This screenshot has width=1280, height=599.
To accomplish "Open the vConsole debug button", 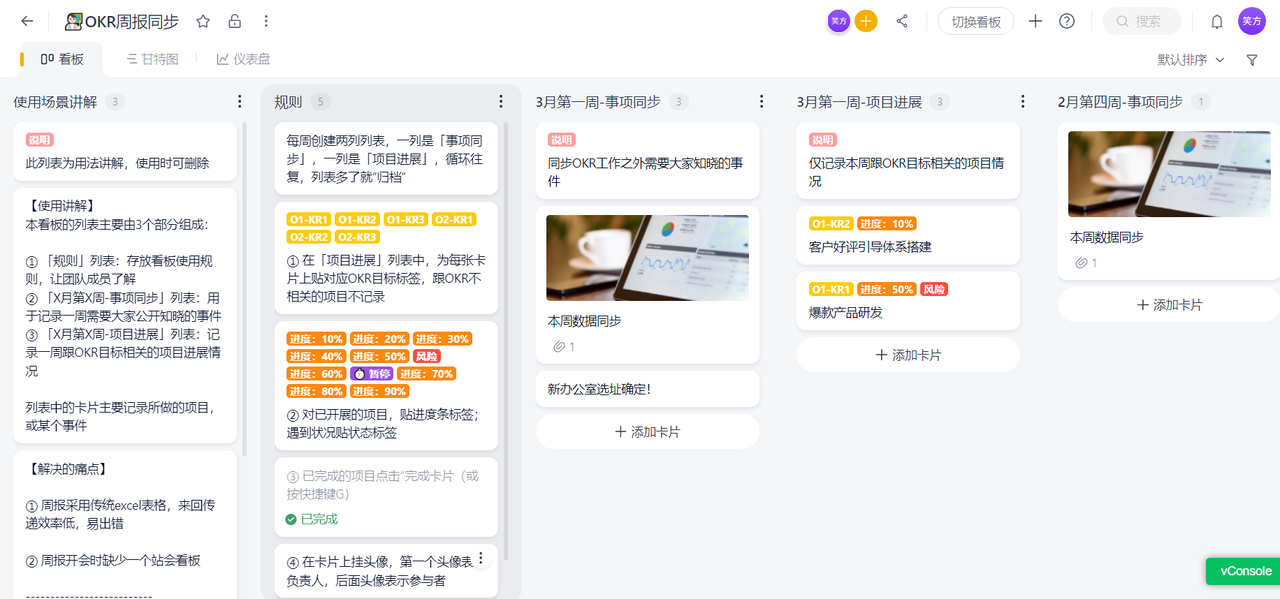I will [x=1245, y=571].
